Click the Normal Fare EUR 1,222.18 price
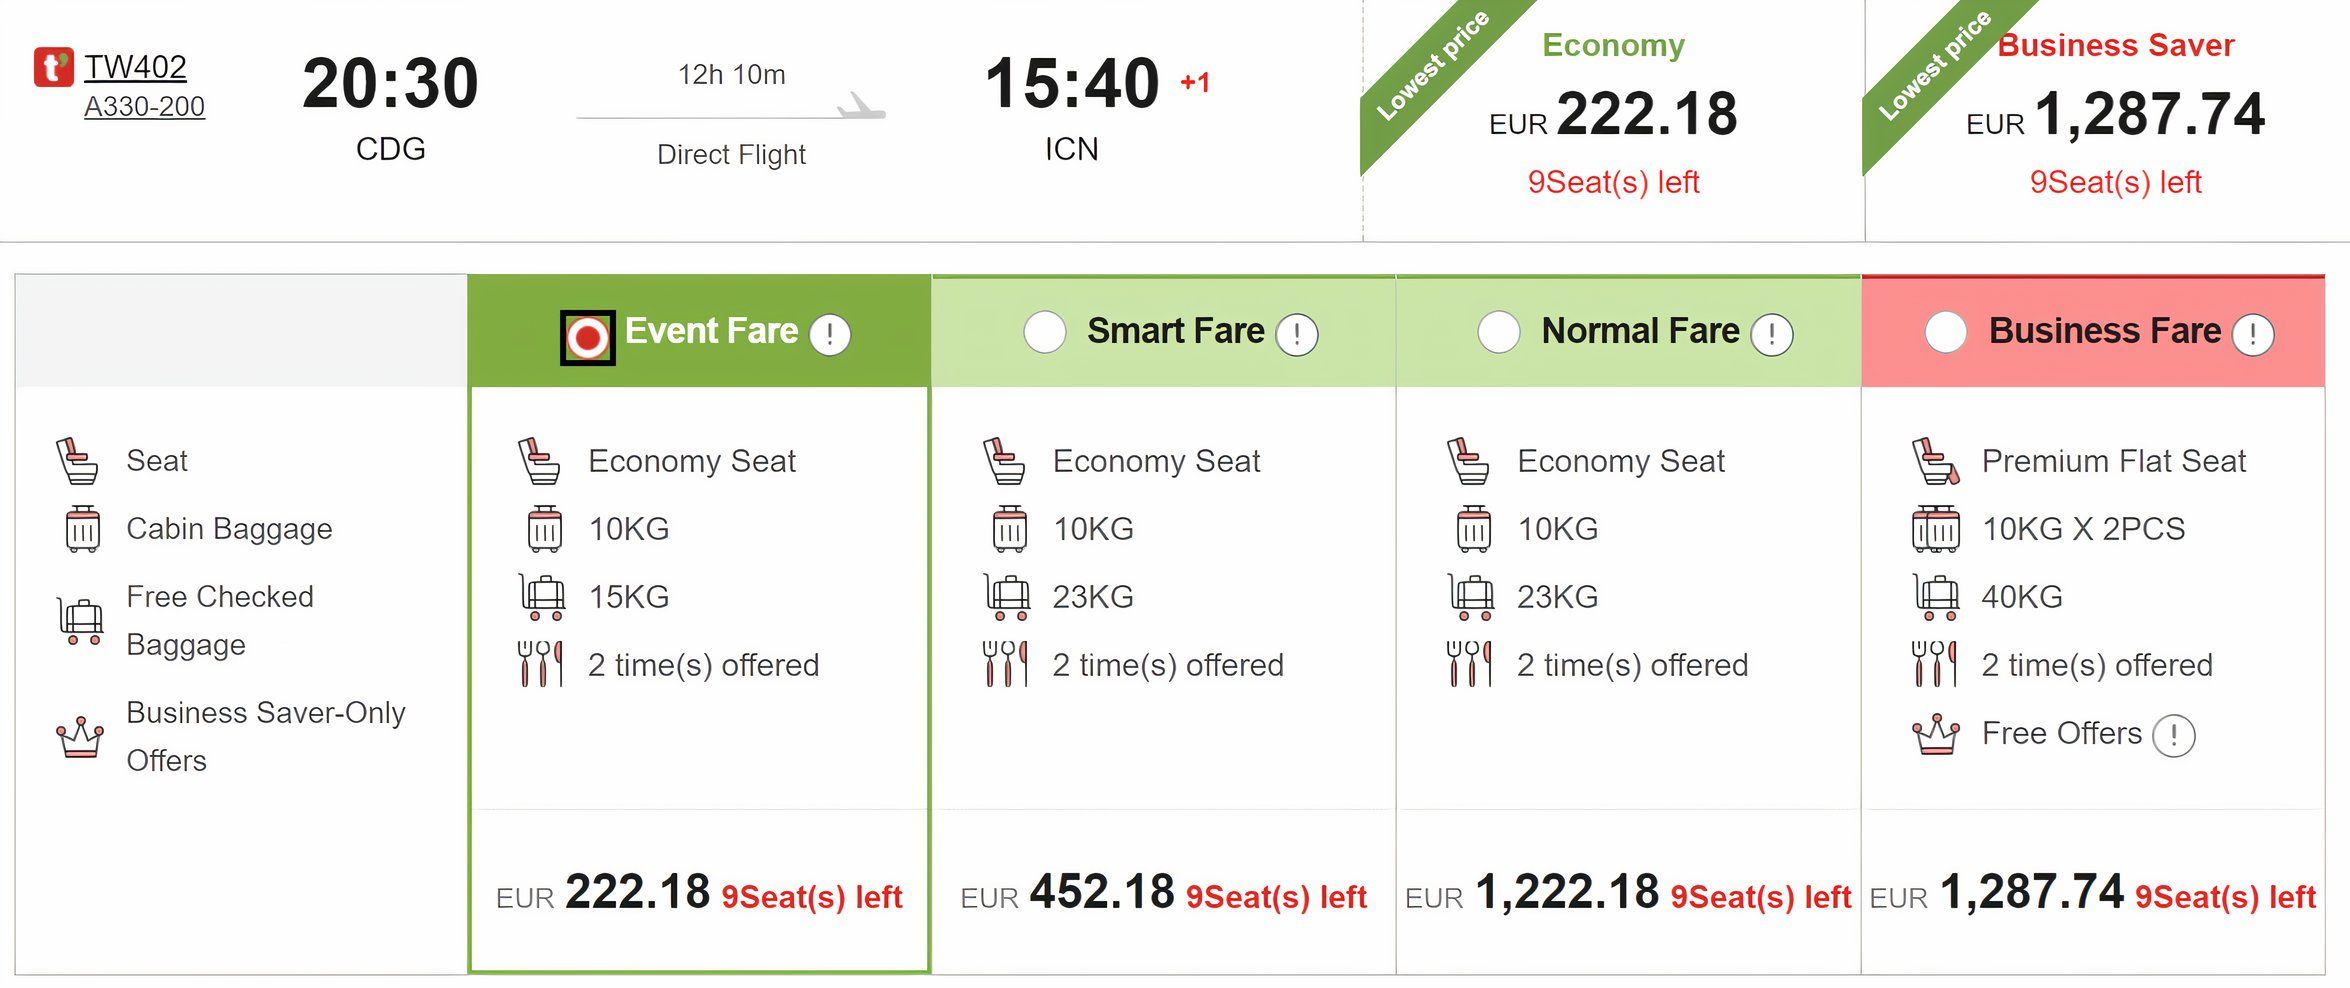 (x=1567, y=892)
